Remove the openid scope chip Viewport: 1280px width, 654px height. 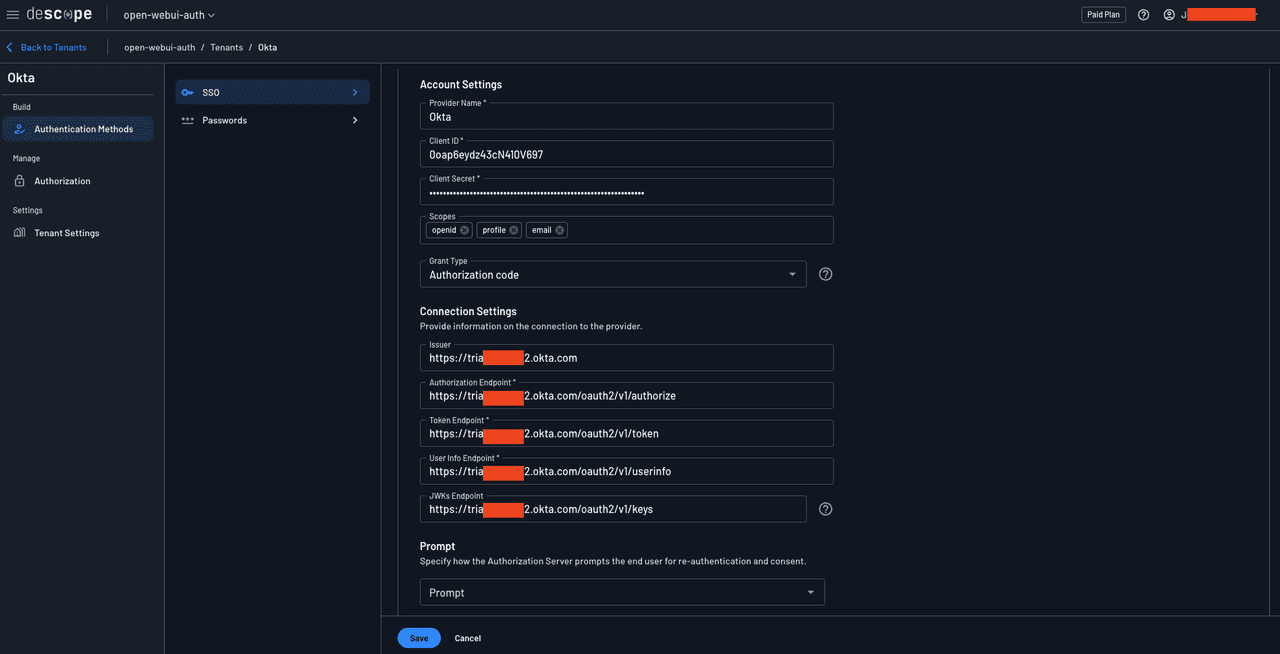(465, 230)
